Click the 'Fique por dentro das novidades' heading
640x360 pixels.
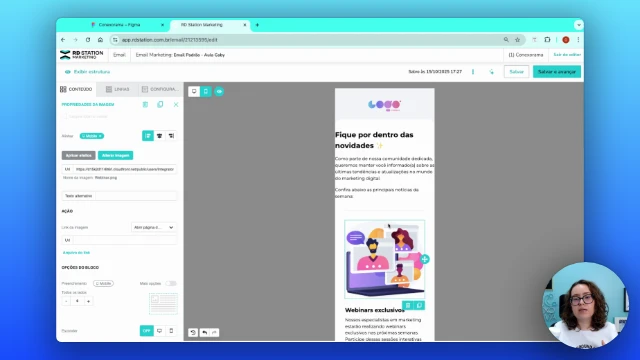(x=374, y=140)
